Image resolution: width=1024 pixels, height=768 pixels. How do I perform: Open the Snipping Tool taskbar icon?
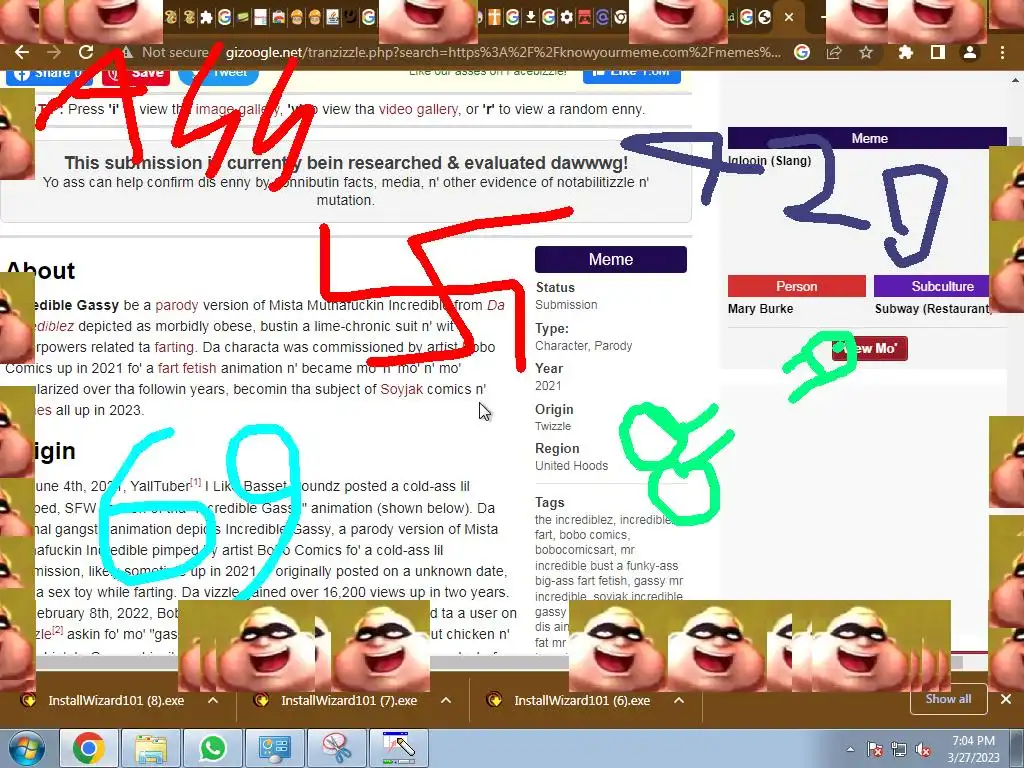coord(337,748)
